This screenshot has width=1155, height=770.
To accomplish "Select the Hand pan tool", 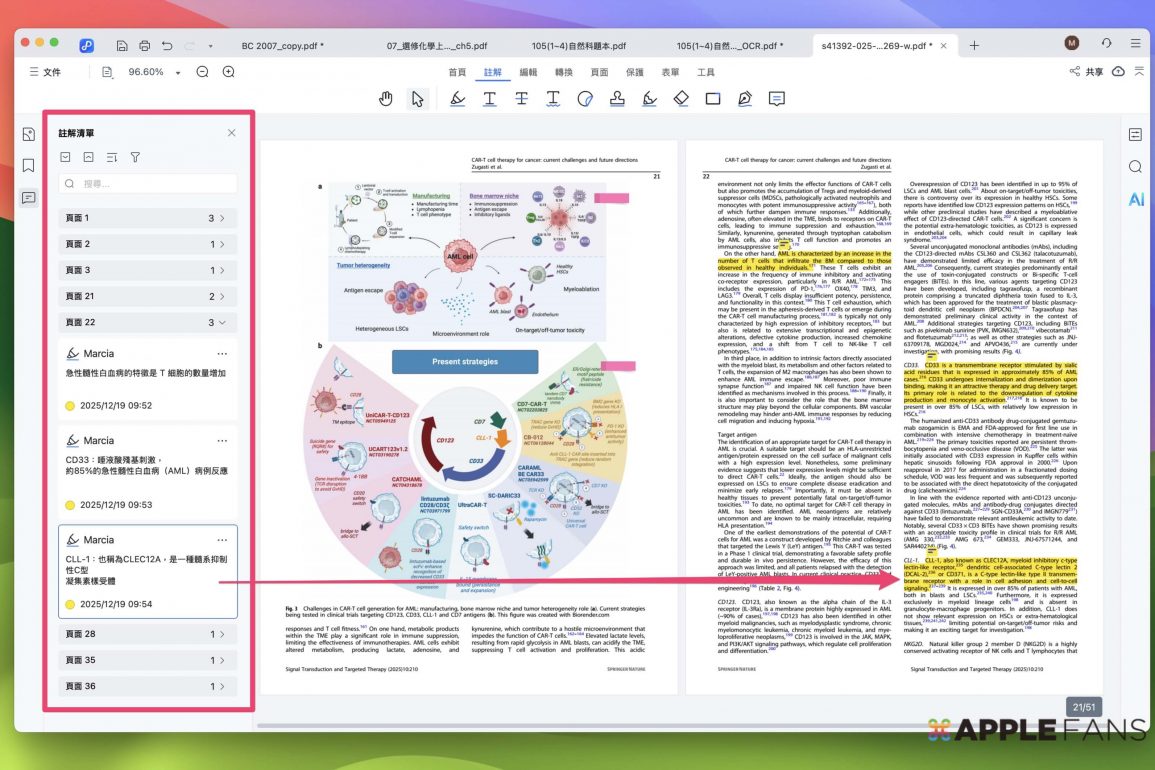I will (386, 98).
